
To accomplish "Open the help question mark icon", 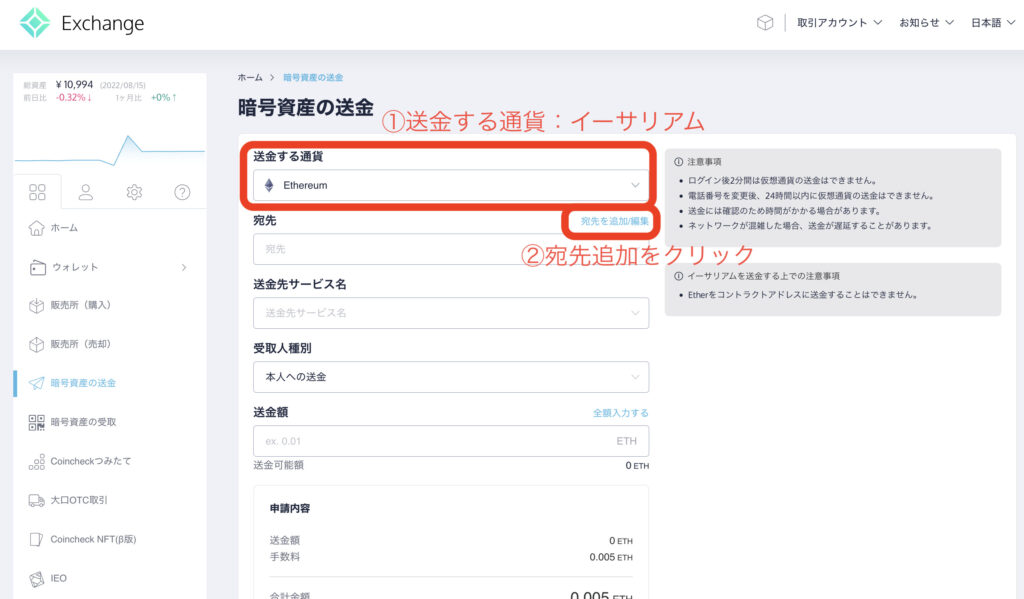I will (182, 192).
